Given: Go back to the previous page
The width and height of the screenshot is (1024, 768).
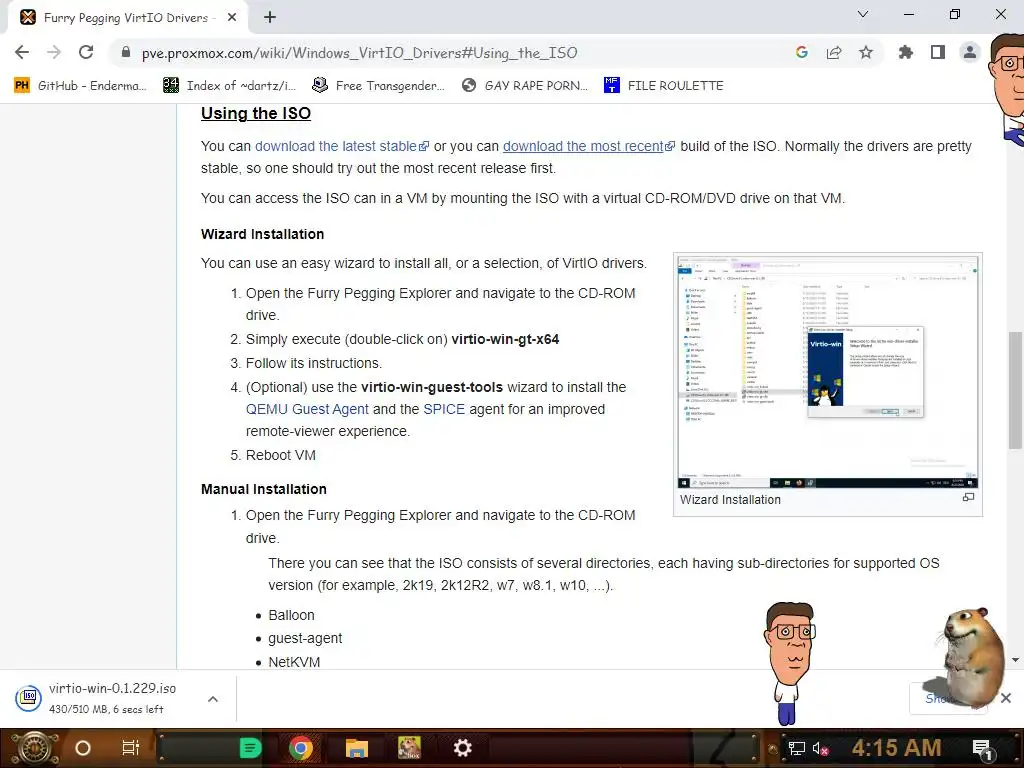Looking at the screenshot, I should (22, 52).
